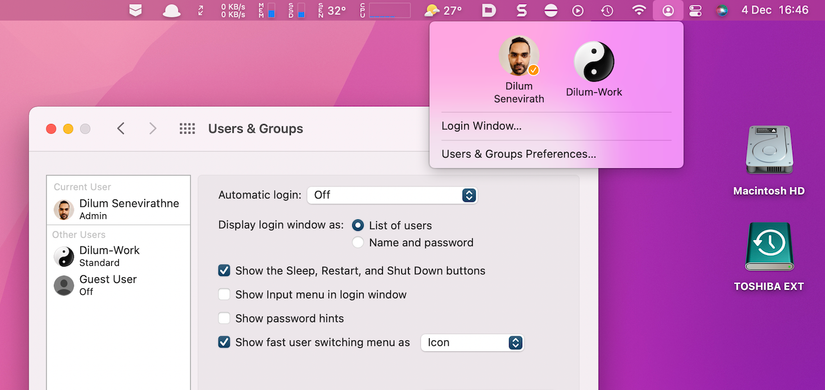Enable Show password hints checkbox
Image resolution: width=825 pixels, height=390 pixels.
click(224, 318)
